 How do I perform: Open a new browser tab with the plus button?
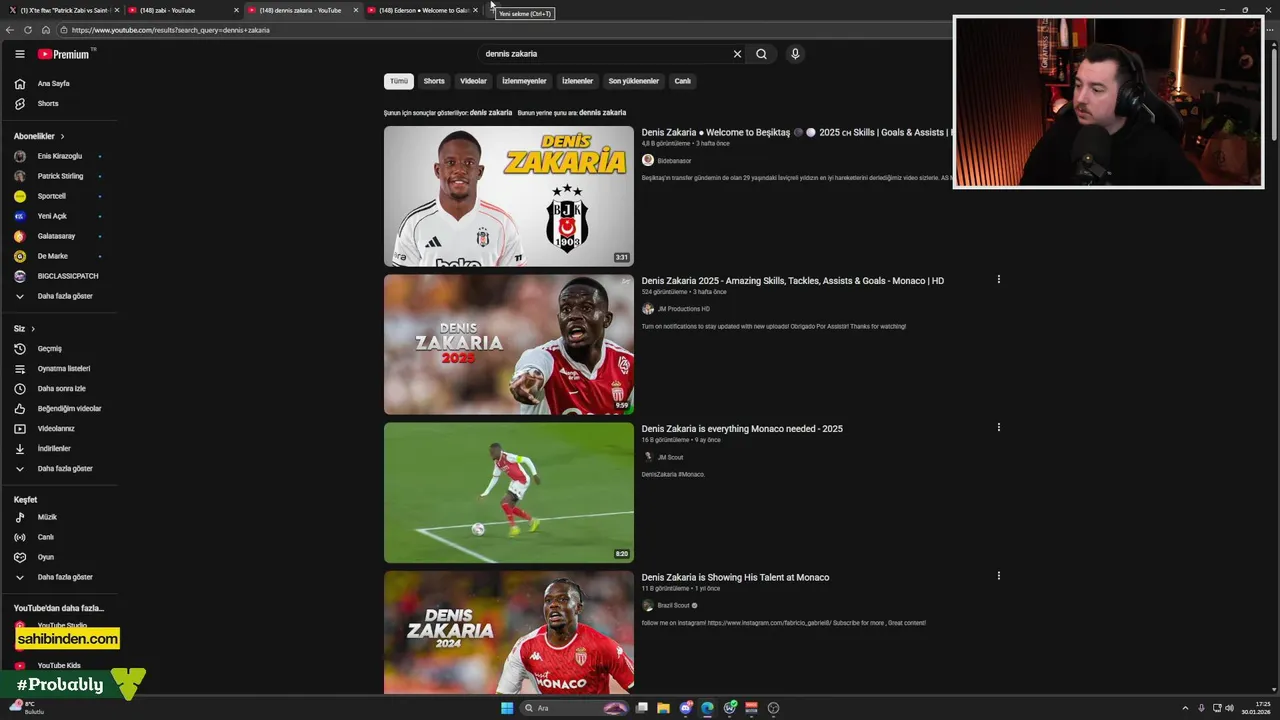click(492, 10)
